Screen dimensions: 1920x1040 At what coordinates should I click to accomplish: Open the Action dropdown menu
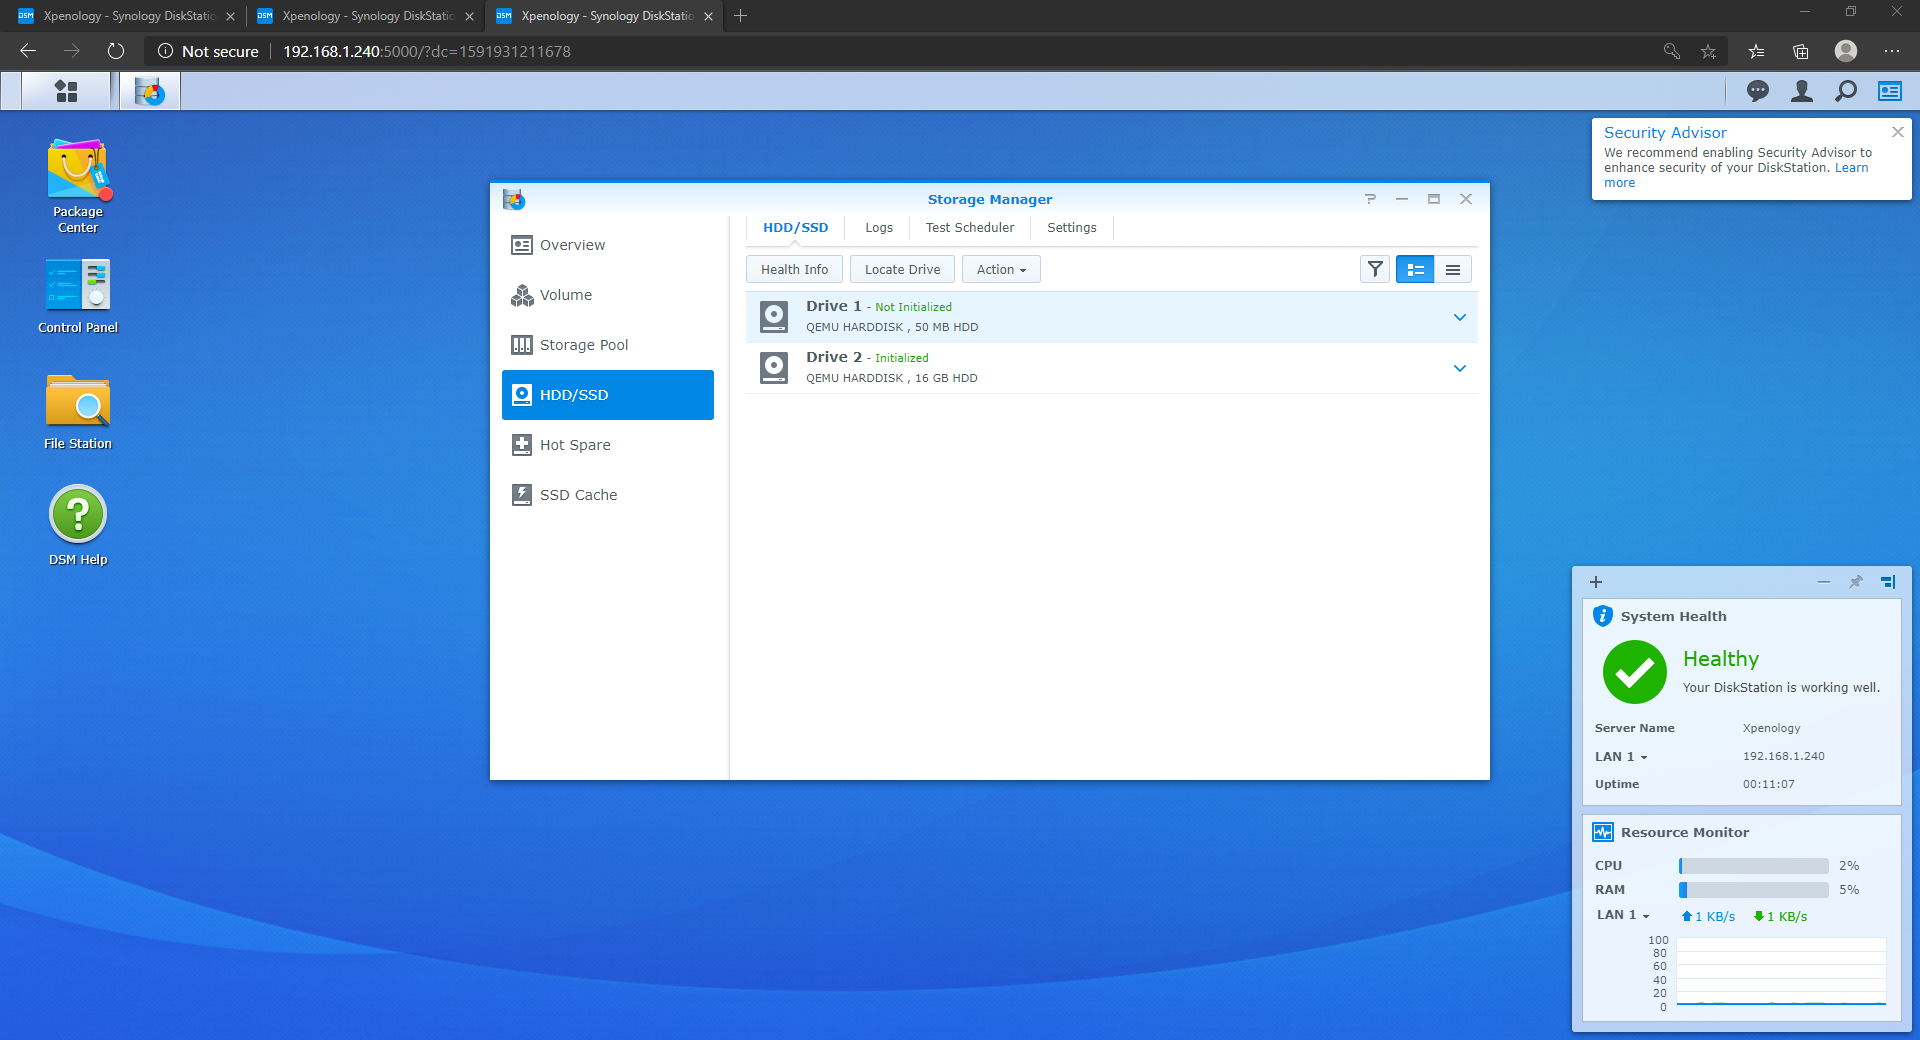pyautogui.click(x=1001, y=269)
